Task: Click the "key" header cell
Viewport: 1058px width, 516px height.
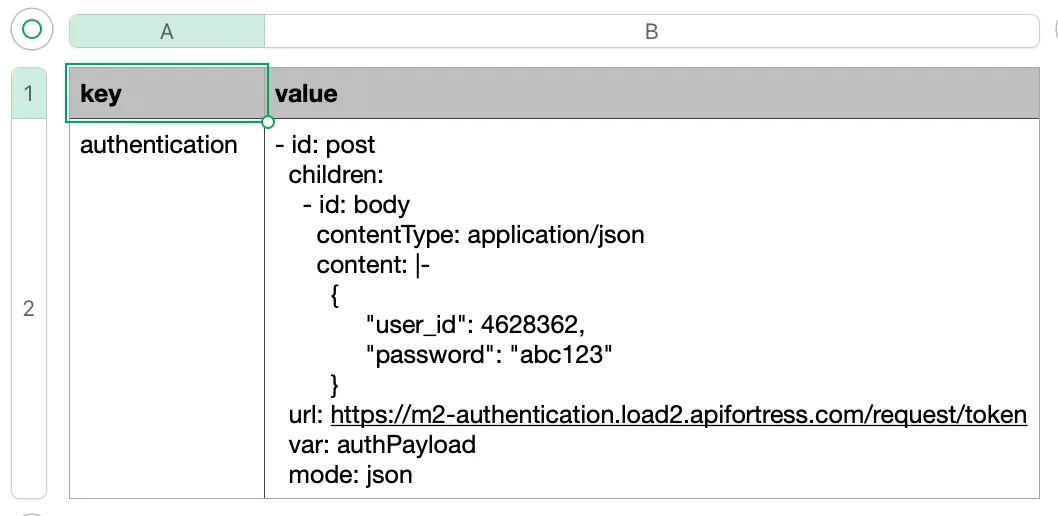Action: click(167, 94)
